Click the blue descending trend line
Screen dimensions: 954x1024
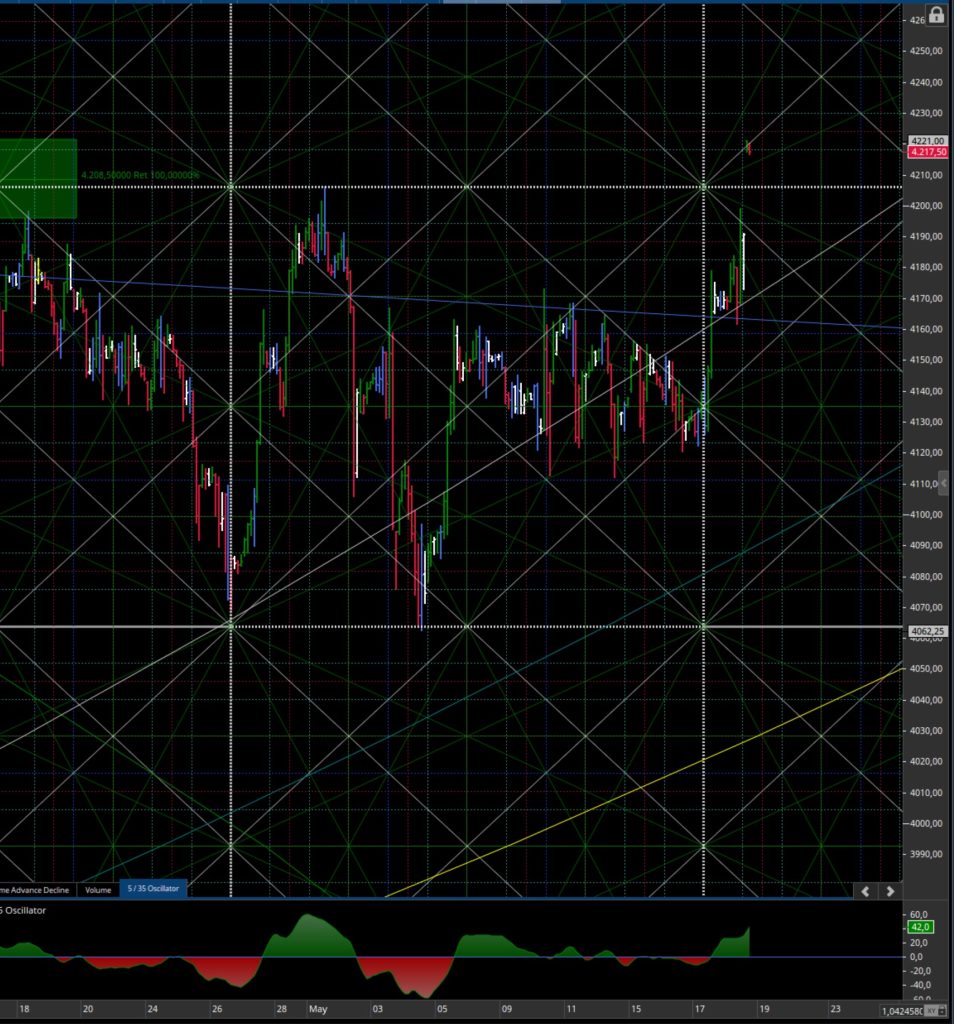pyautogui.click(x=457, y=302)
